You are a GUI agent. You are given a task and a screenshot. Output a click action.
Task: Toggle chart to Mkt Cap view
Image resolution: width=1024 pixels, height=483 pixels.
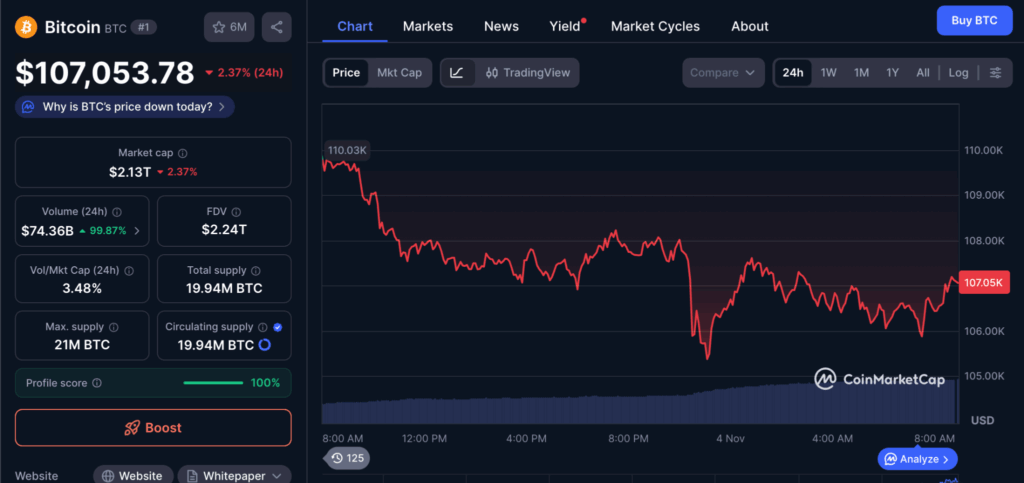399,73
